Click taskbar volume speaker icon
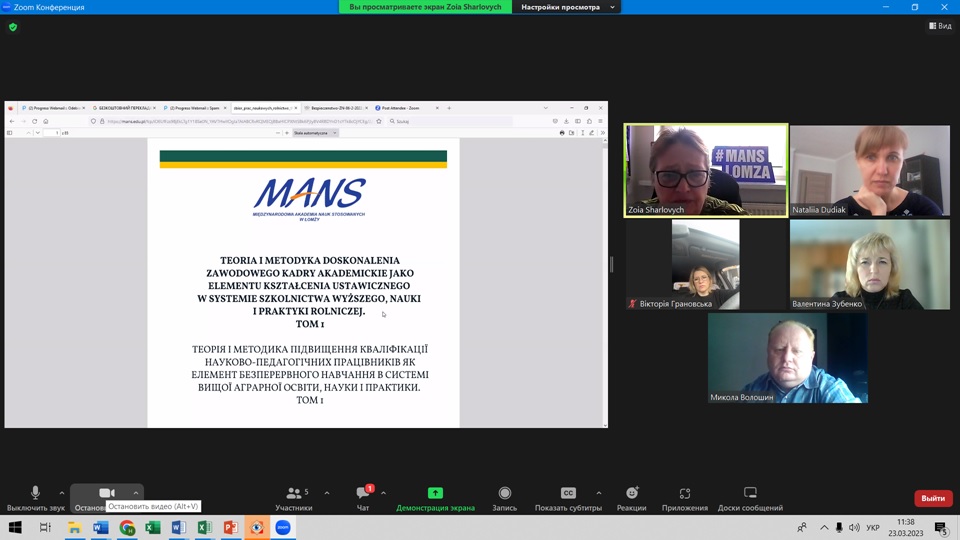 point(854,527)
